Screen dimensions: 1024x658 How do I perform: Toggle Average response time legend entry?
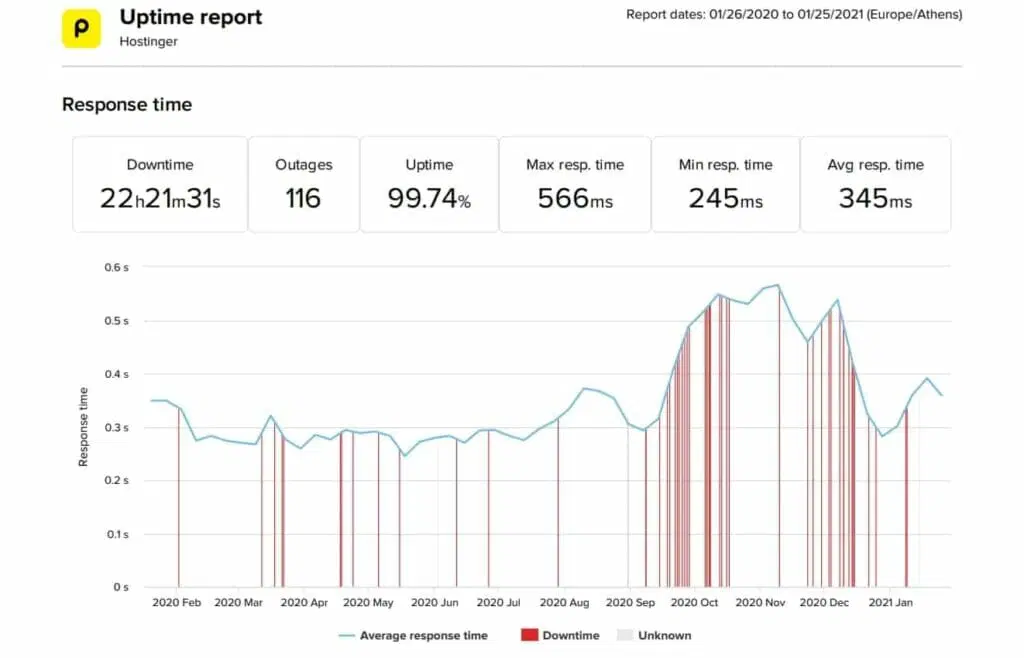[413, 635]
